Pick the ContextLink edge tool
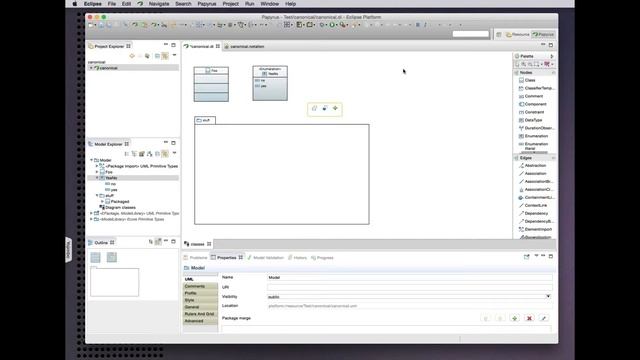The height and width of the screenshot is (360, 640). tap(532, 205)
